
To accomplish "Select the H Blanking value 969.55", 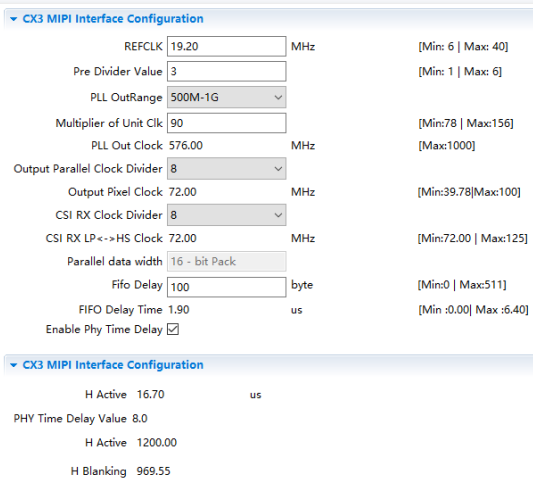I will 153,471.
